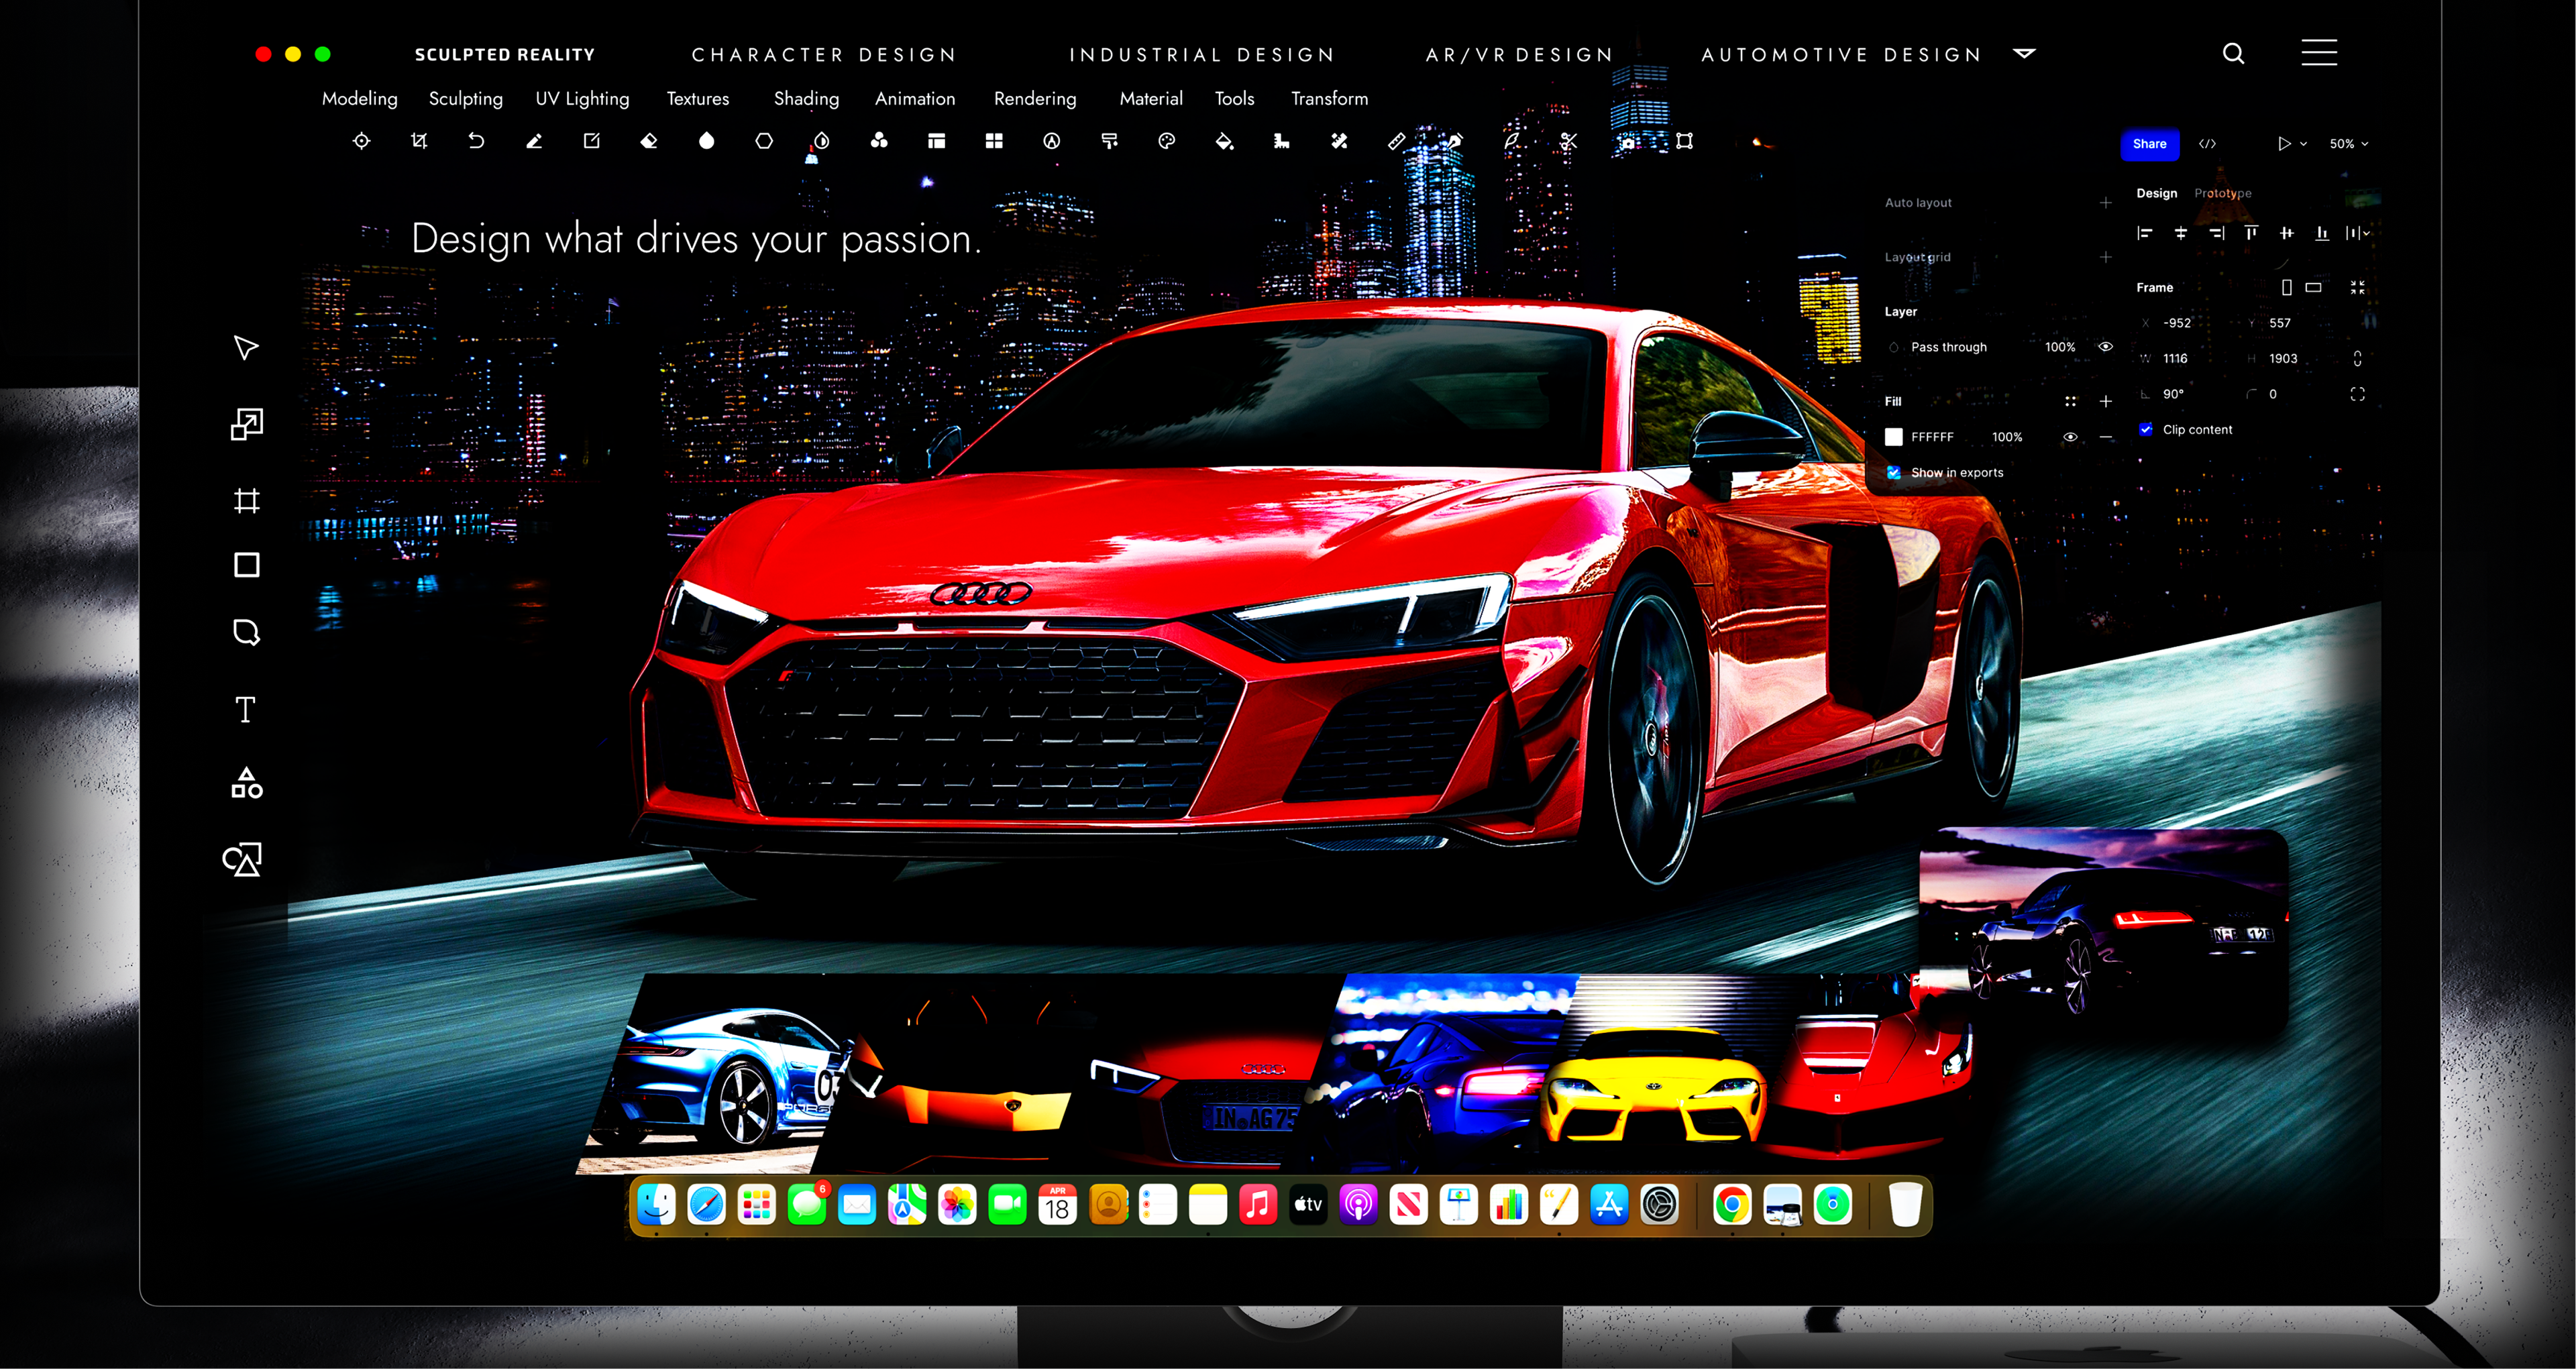Click the code view icon beside Share
The width and height of the screenshot is (2576, 1369).
point(2207,144)
